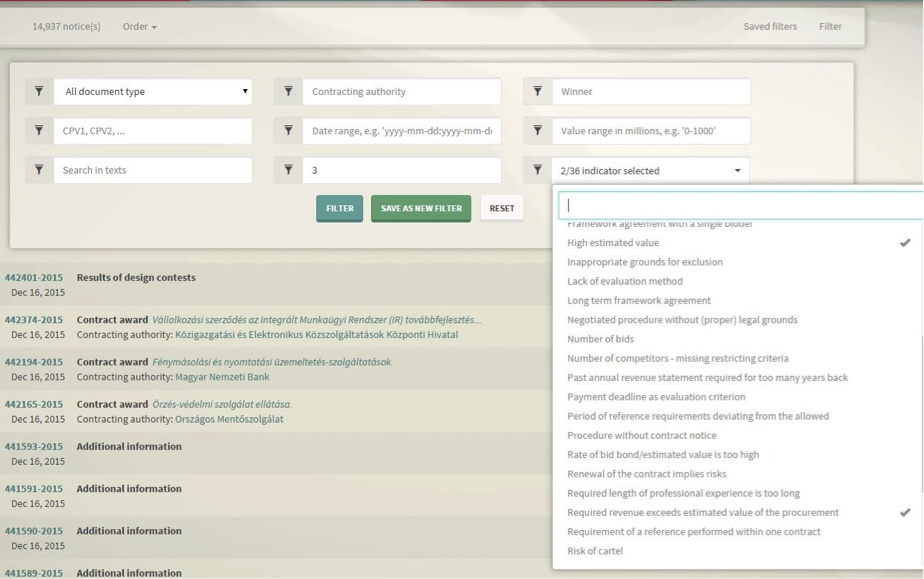924x579 pixels.
Task: Open Őrzés-védelmi szolgálat ellátása title
Action: tap(222, 404)
